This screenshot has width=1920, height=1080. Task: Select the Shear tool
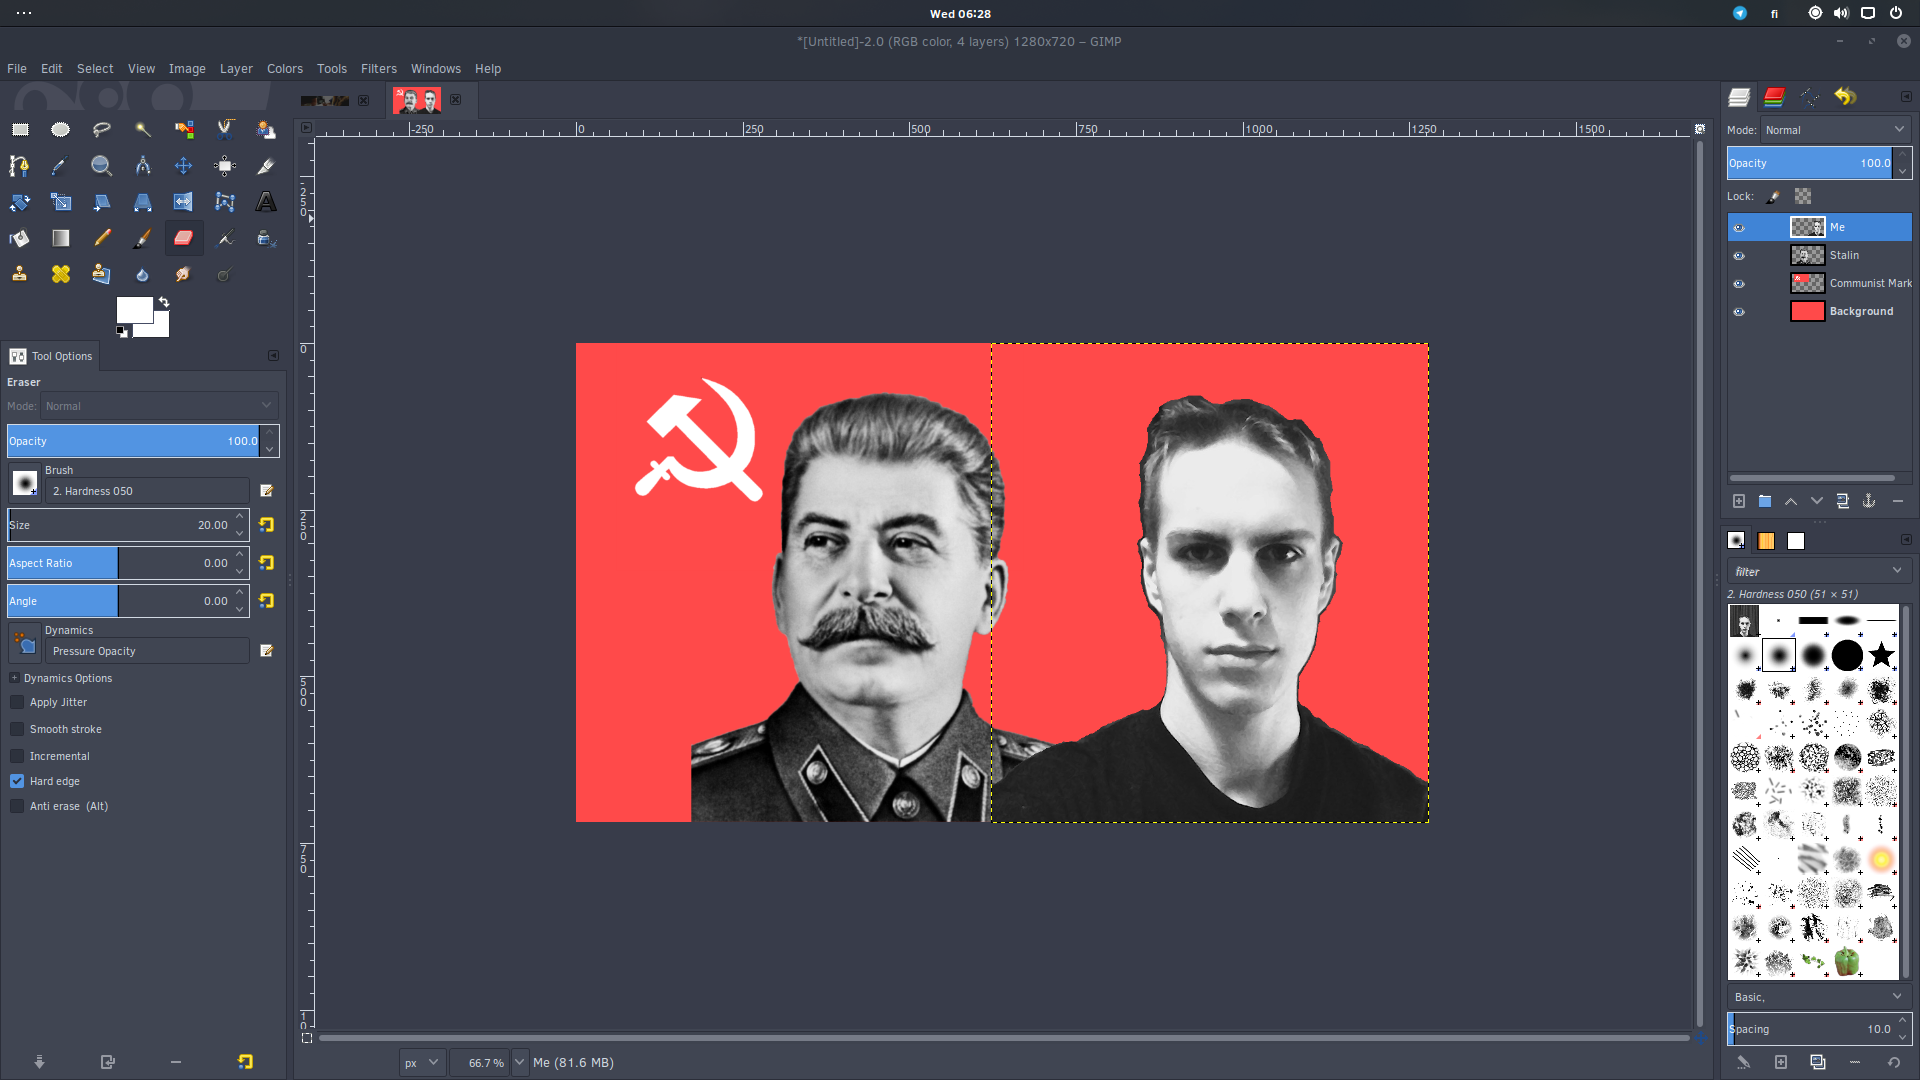tap(102, 202)
